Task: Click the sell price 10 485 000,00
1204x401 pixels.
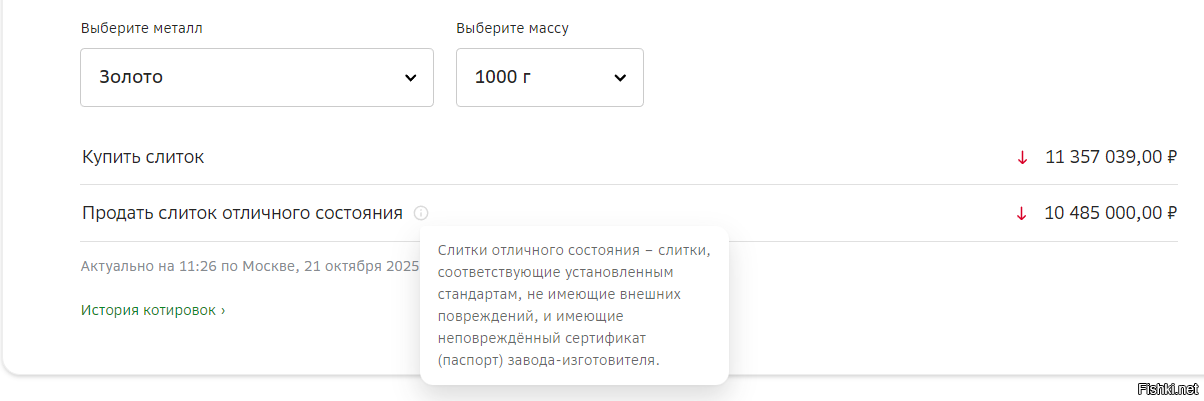Action: pyautogui.click(x=1103, y=213)
